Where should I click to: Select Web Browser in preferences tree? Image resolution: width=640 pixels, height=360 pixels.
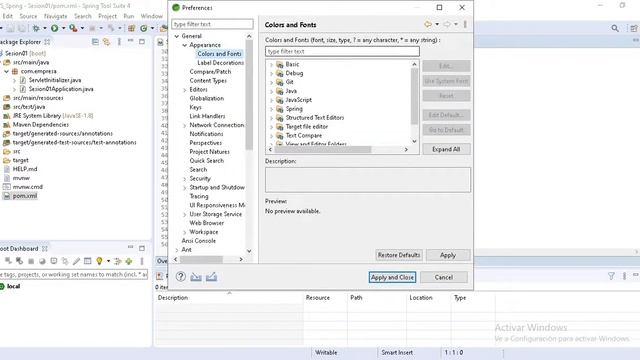click(x=207, y=223)
